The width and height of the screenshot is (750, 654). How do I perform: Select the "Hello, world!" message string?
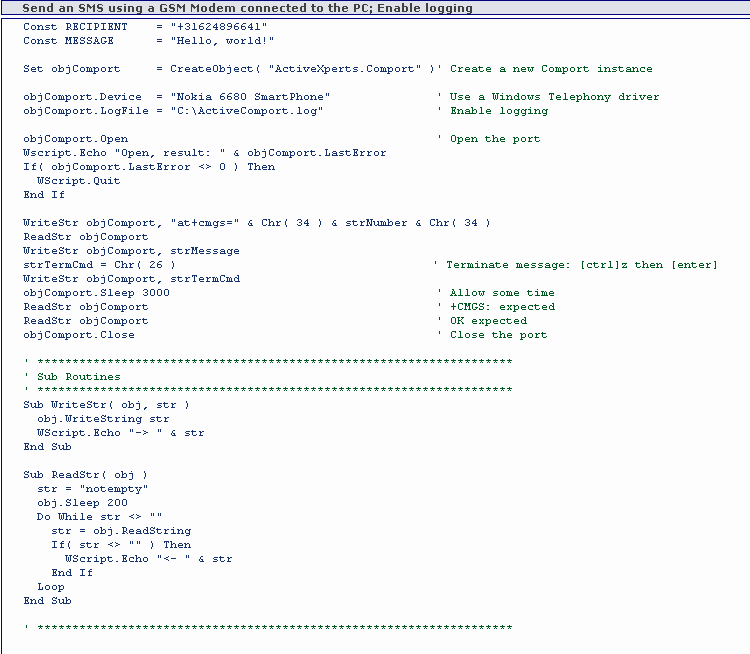coord(222,41)
